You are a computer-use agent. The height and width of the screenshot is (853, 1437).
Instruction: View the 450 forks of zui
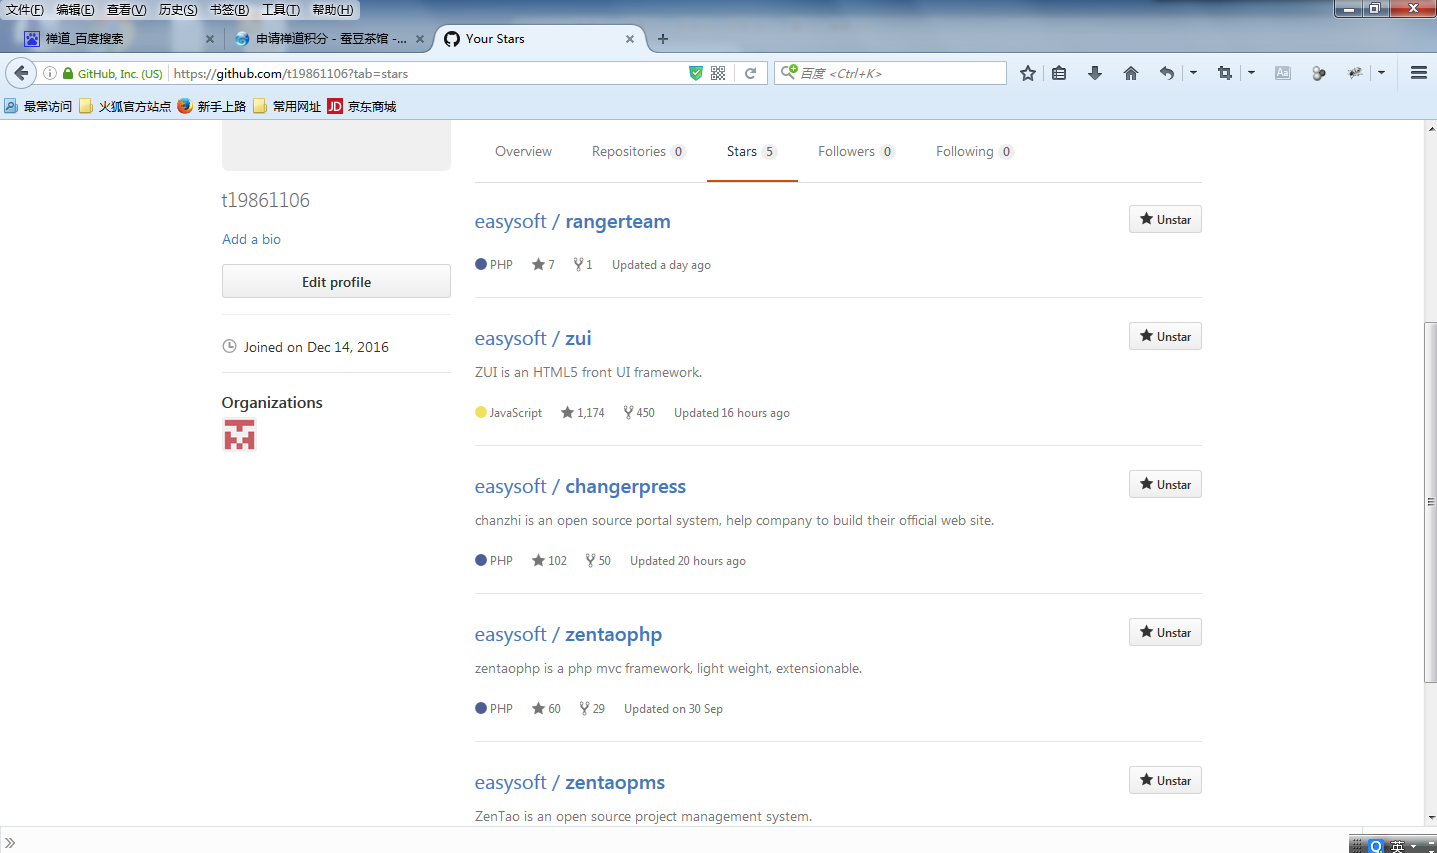639,412
